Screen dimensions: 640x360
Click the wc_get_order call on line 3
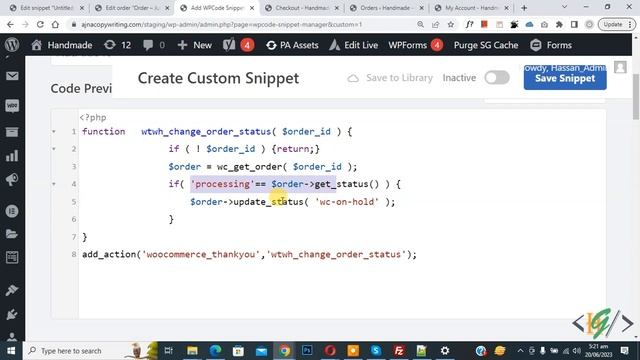(249, 167)
